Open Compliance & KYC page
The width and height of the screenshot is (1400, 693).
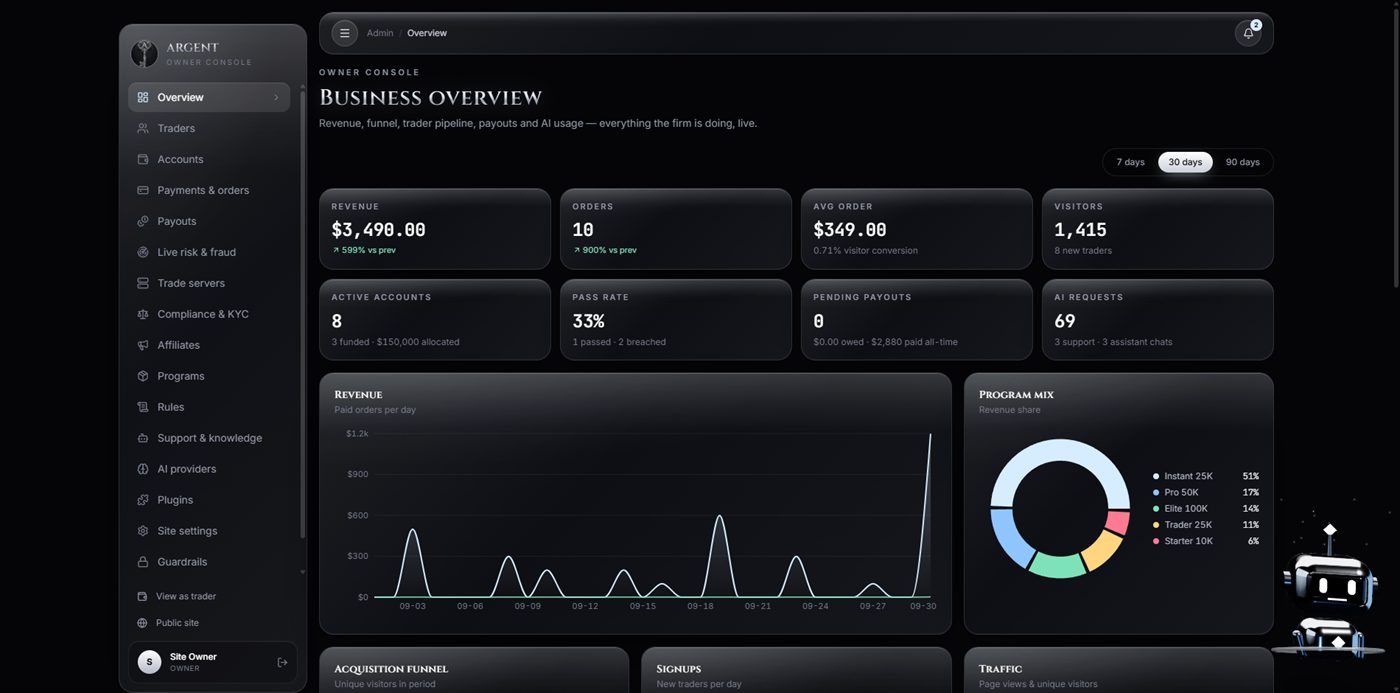point(209,314)
